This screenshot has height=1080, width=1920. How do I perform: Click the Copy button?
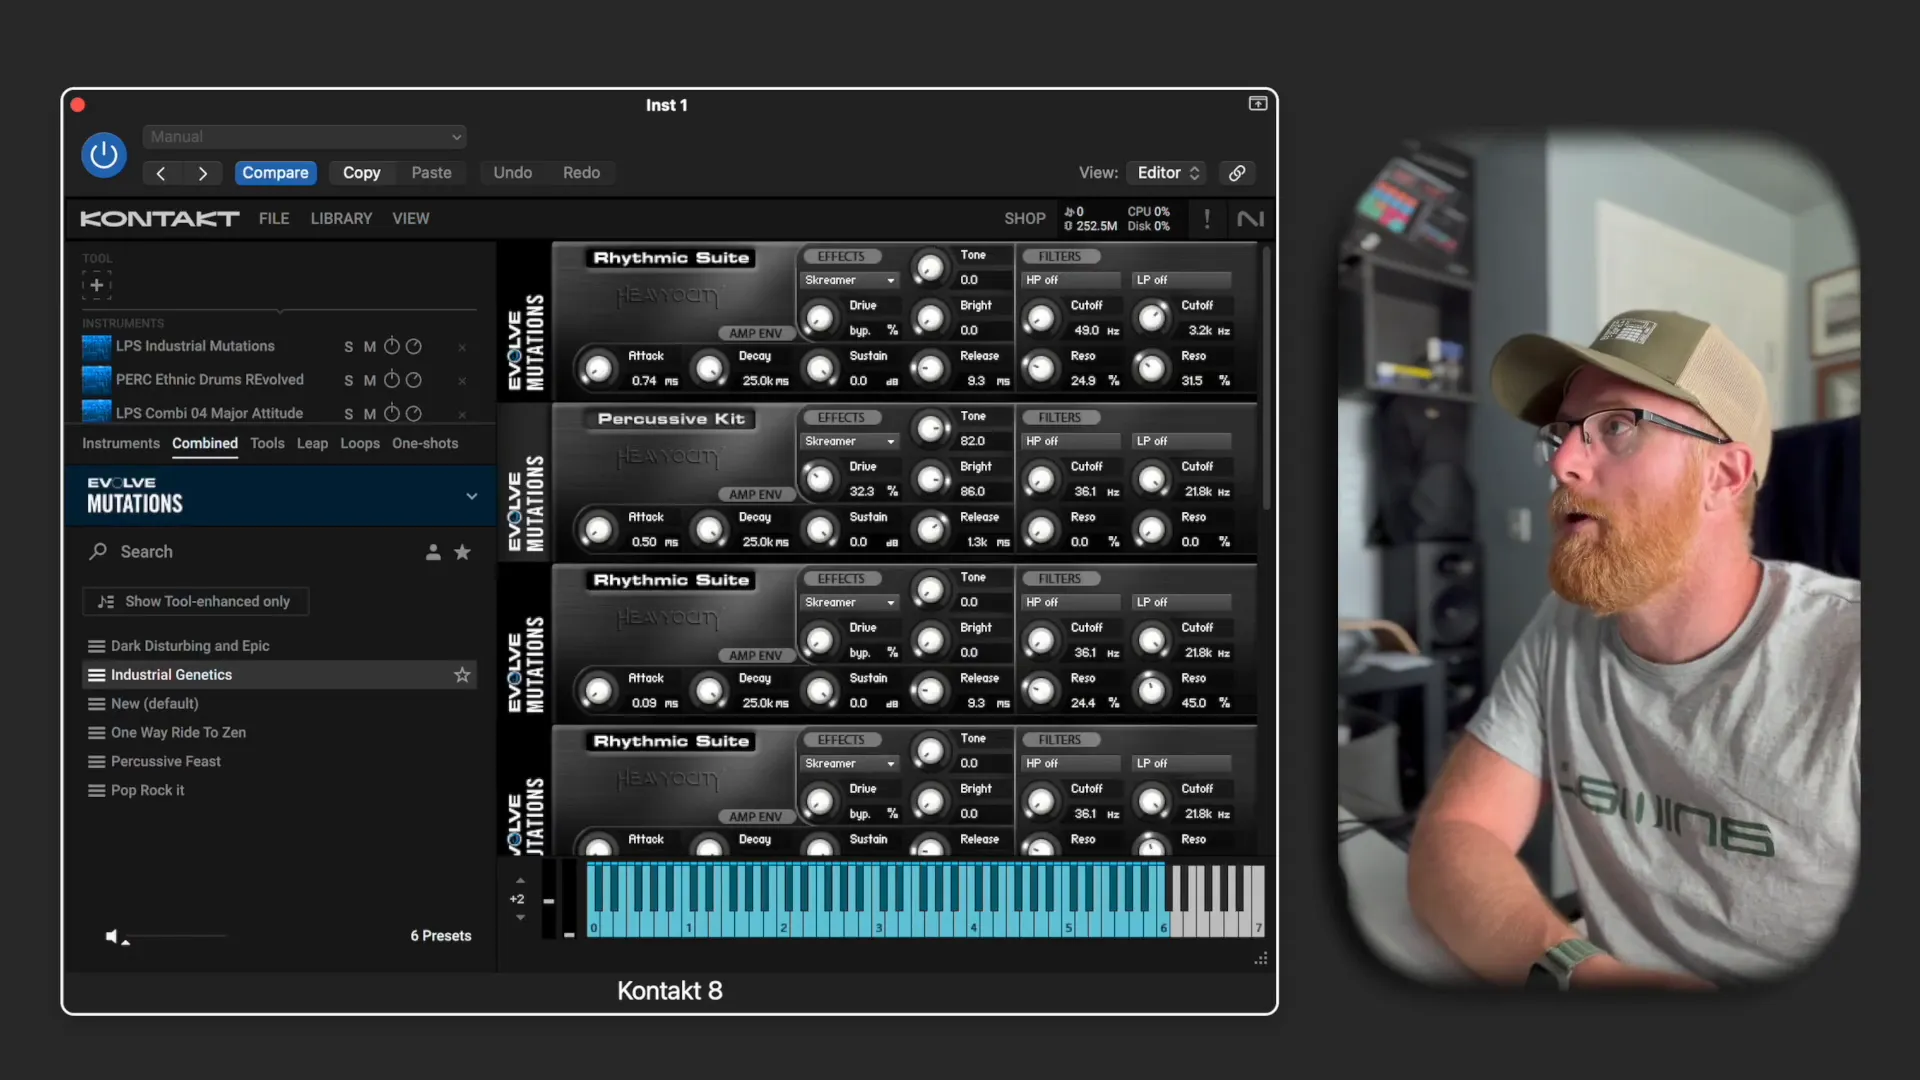(x=362, y=173)
